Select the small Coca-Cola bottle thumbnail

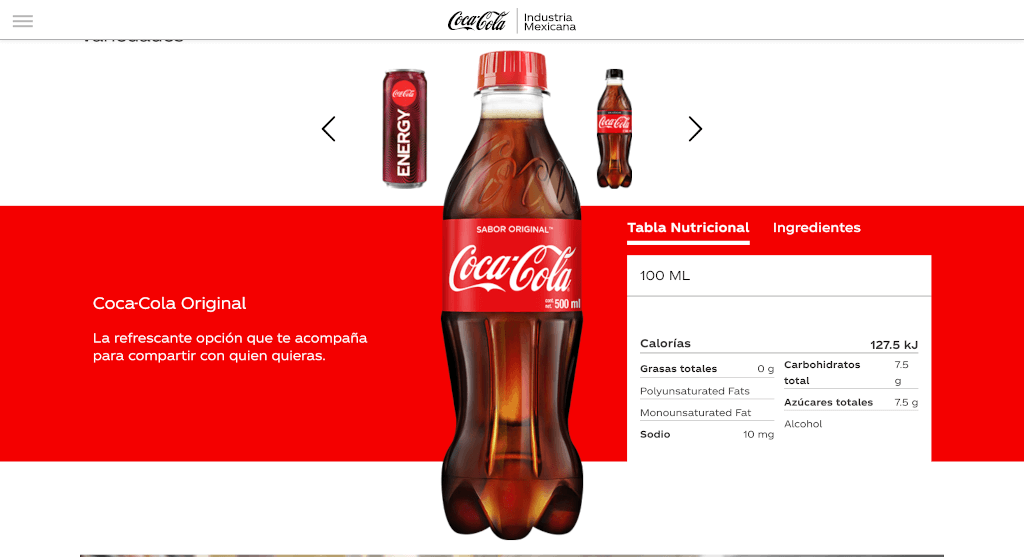[x=614, y=129]
